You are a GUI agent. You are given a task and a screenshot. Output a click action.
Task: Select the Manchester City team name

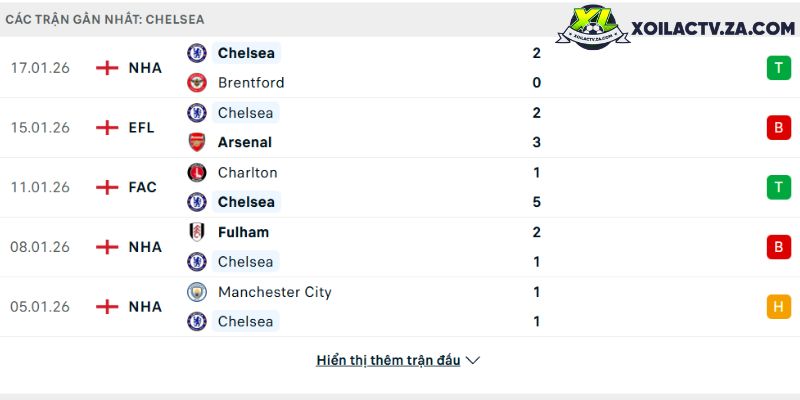[274, 292]
